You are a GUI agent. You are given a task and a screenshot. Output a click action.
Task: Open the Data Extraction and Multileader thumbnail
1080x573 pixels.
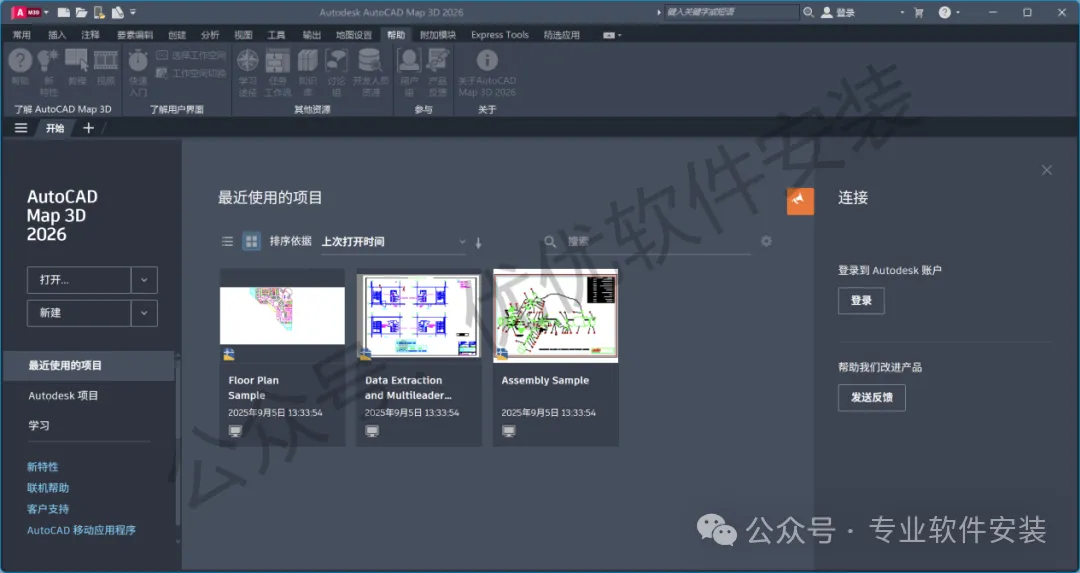[421, 316]
